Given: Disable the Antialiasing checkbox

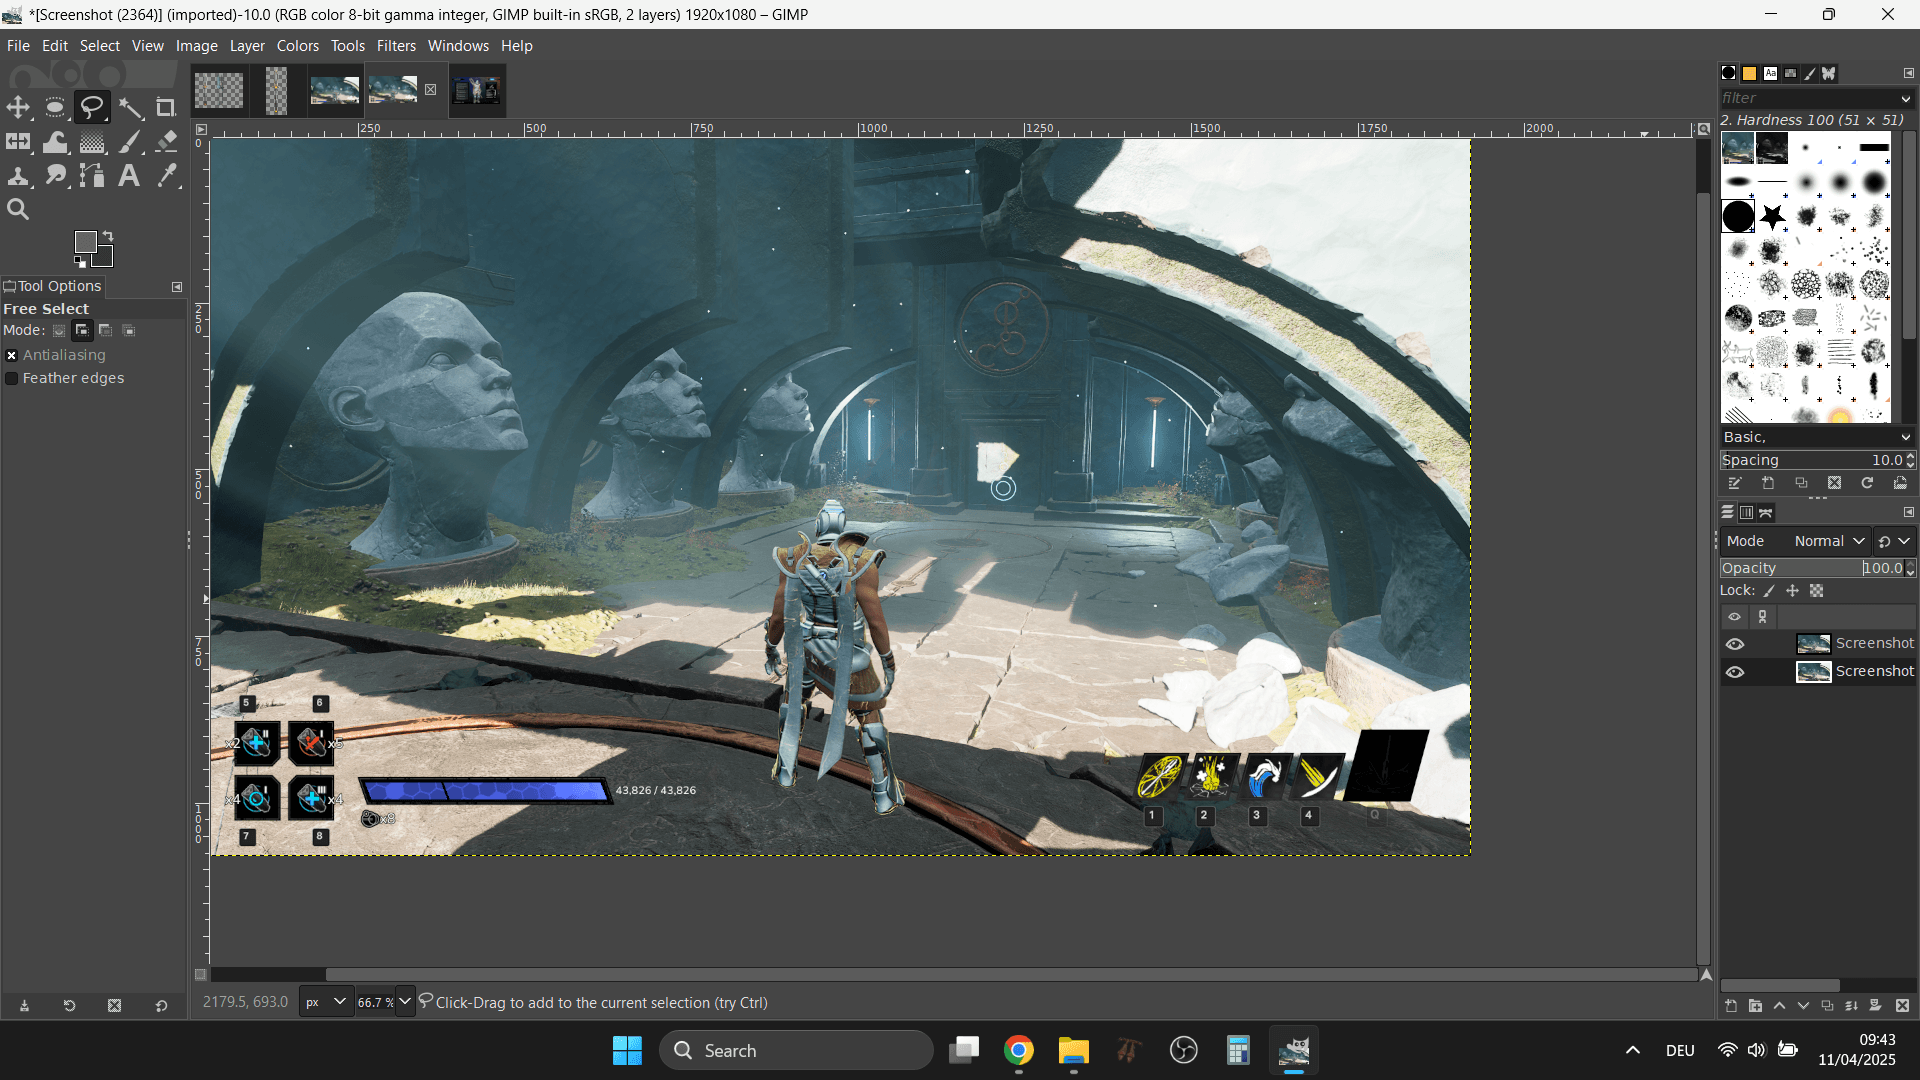Looking at the screenshot, I should (12, 355).
